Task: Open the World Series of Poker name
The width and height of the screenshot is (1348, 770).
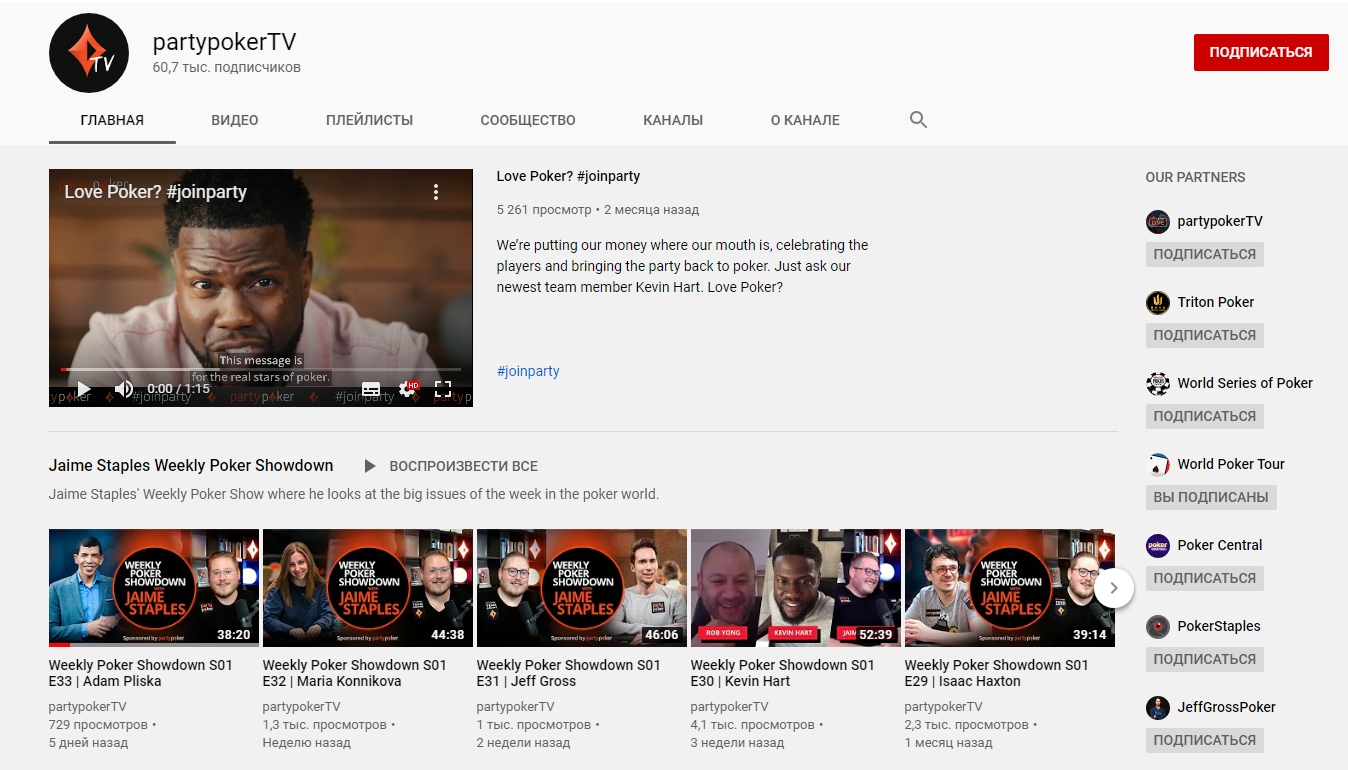Action: pyautogui.click(x=1245, y=383)
